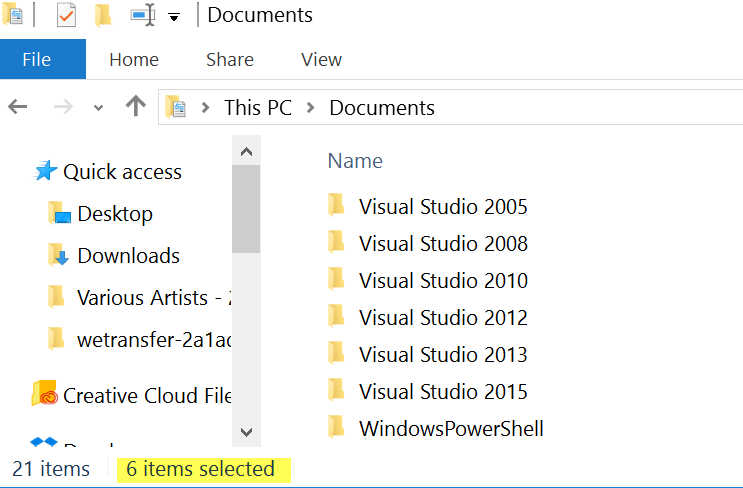Open the Customize Quick Access Toolbar dropdown
The width and height of the screenshot is (743, 488).
click(x=174, y=17)
